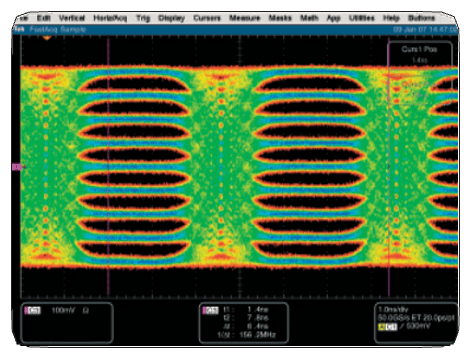Click the channel 1 ground reference marker

tap(18, 167)
